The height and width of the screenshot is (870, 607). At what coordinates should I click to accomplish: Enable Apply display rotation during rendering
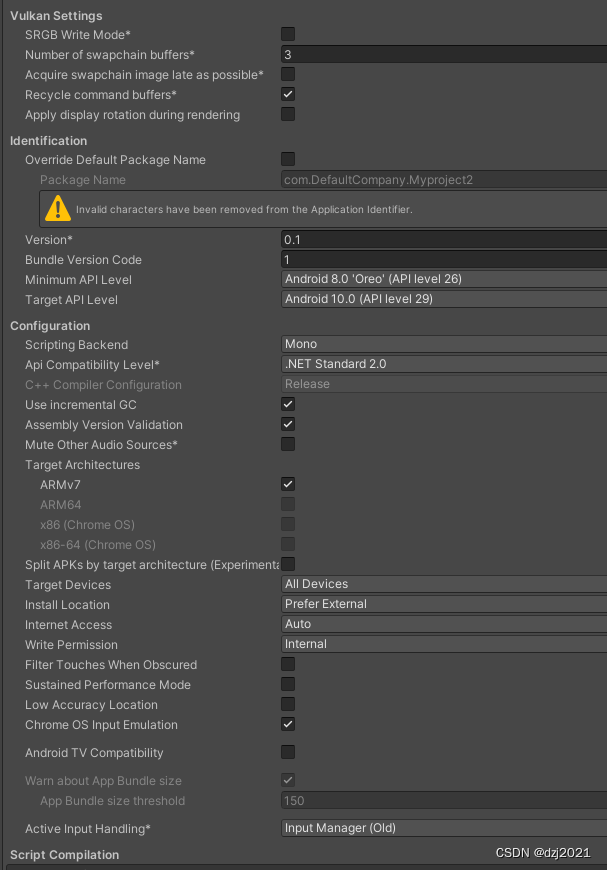point(288,115)
